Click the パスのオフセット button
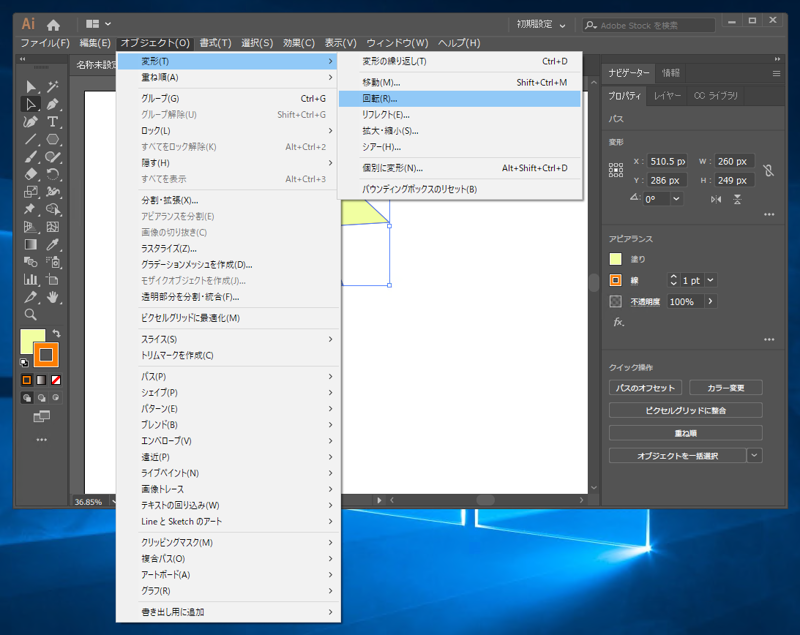The height and width of the screenshot is (635, 800). [x=645, y=388]
